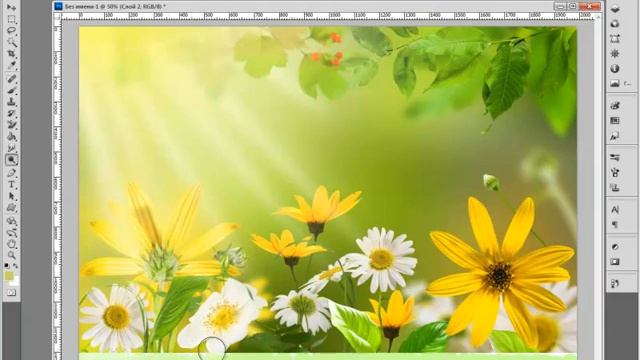This screenshot has width=640, height=360.
Task: Select the Shape tool
Action: tap(11, 208)
